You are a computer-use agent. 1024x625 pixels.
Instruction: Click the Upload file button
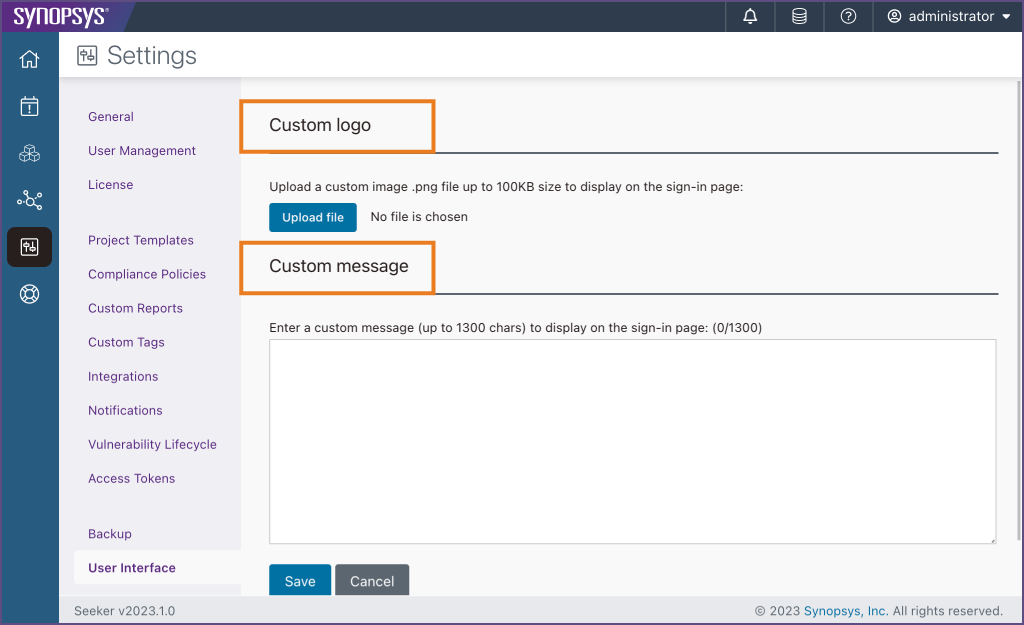click(312, 217)
